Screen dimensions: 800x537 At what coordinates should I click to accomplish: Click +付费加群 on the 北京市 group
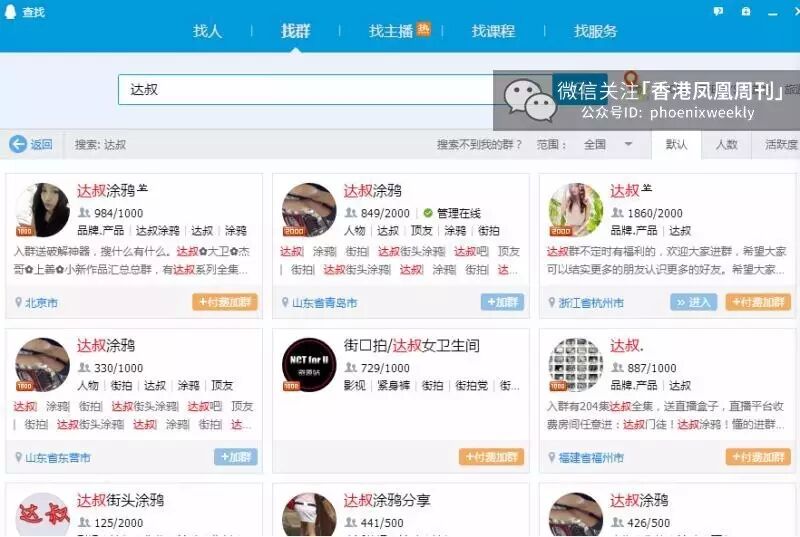(225, 302)
